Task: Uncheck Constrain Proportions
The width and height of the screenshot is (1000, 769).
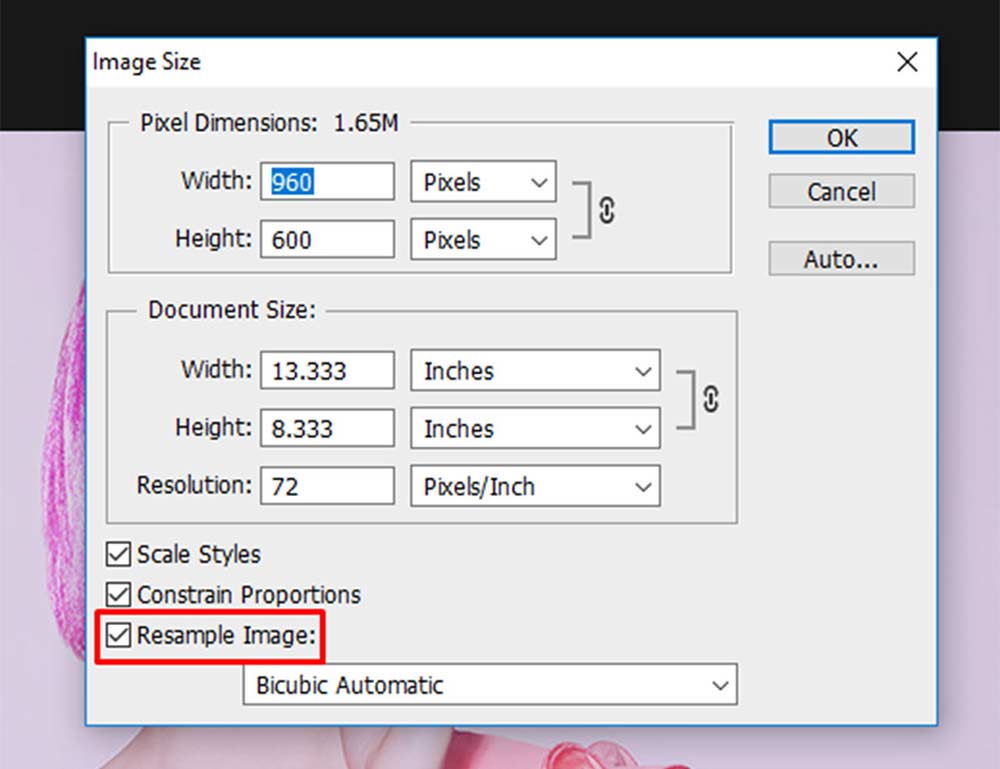Action: [119, 594]
